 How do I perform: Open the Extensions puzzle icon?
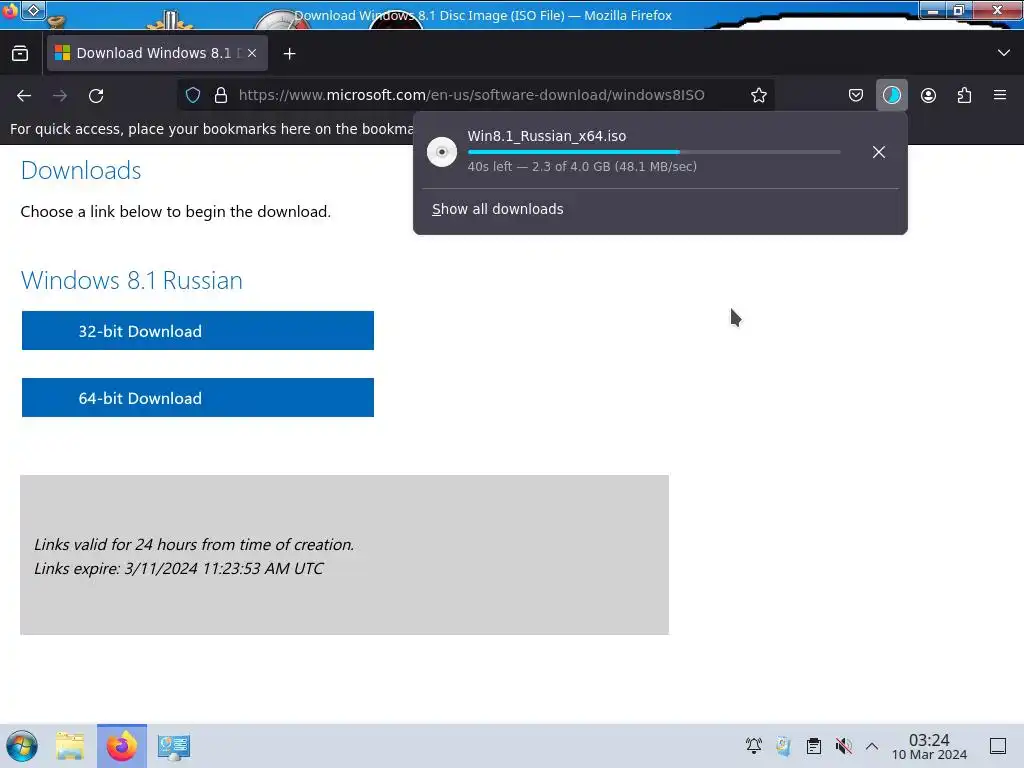coord(964,95)
